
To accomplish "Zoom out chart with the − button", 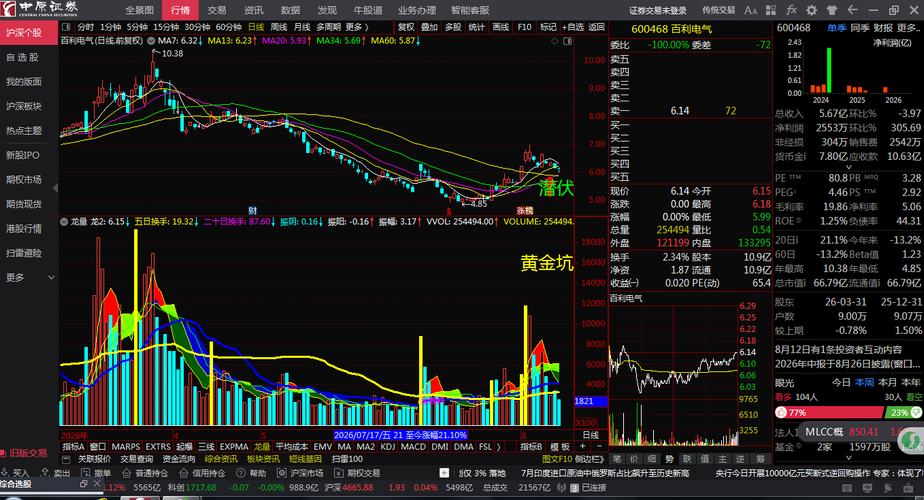I will tap(599, 446).
